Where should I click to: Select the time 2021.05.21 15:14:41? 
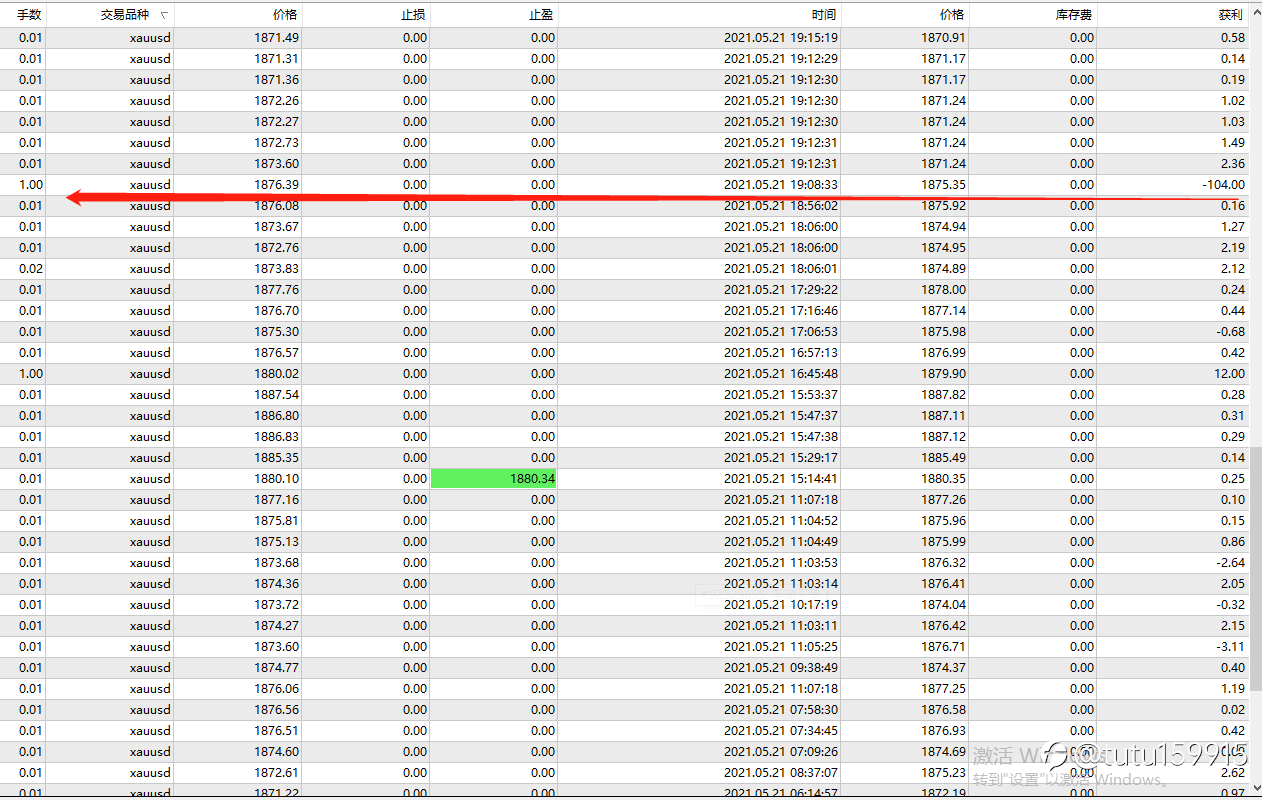click(x=781, y=479)
